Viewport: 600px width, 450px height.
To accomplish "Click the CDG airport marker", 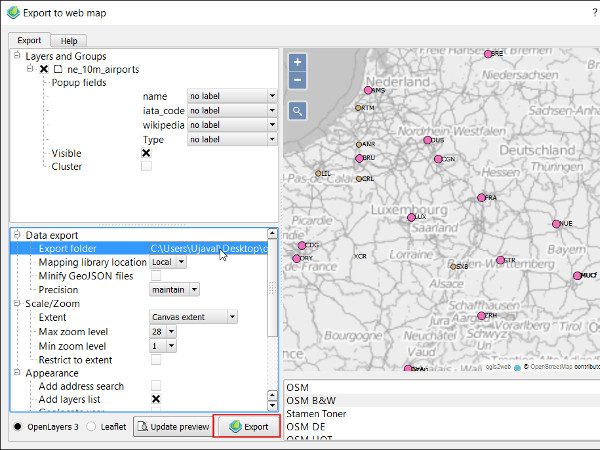I will (302, 245).
